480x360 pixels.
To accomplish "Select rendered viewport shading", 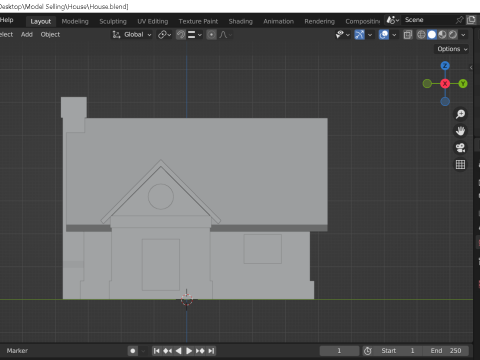I will (453, 35).
